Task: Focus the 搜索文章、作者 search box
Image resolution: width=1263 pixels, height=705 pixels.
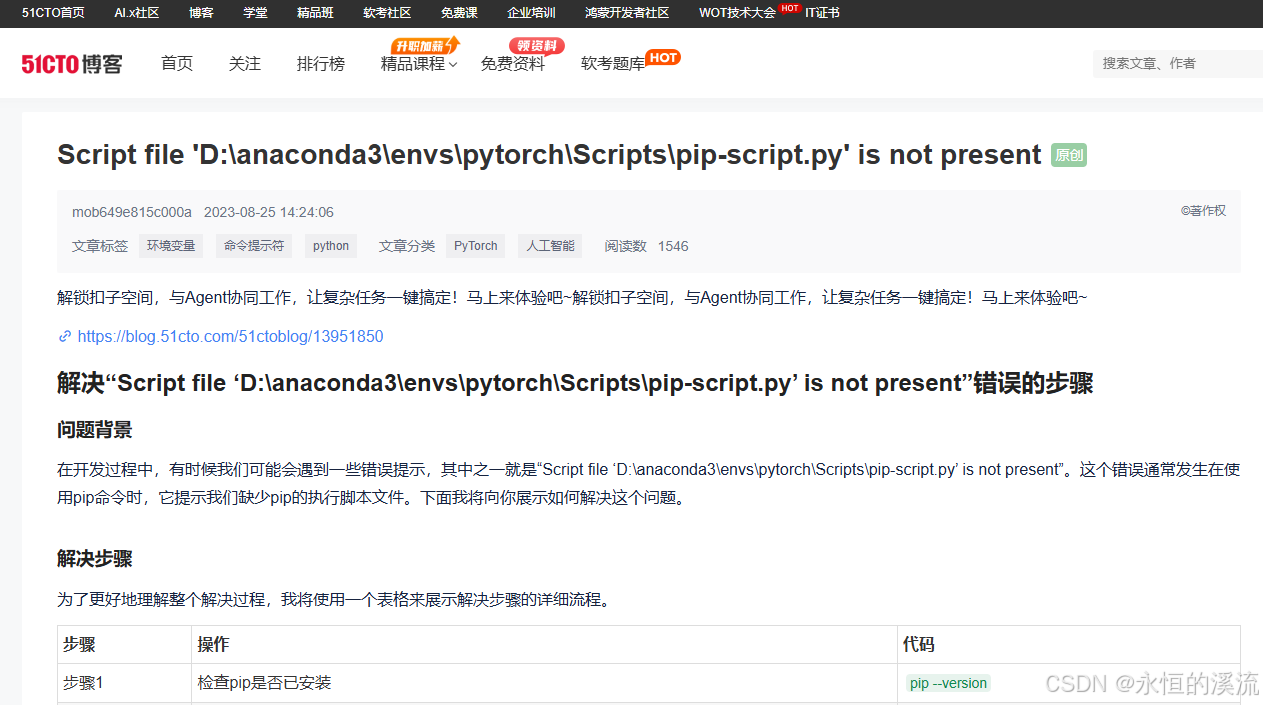Action: (1178, 63)
